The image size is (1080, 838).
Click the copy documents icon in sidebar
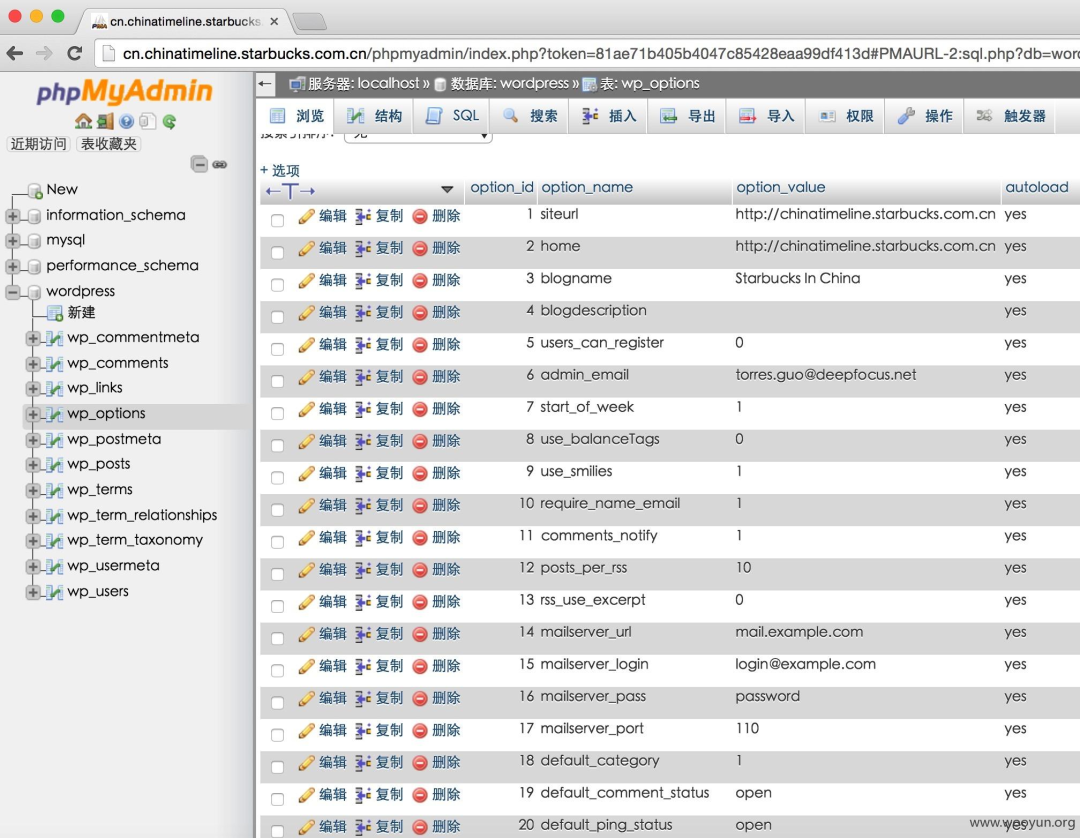(x=147, y=122)
